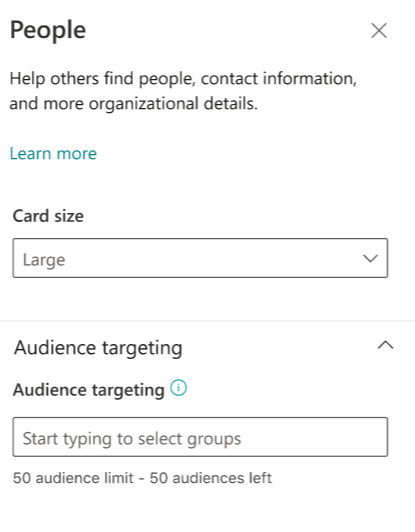Focus the Start typing to select groups field
This screenshot has height=532, width=415.
pyautogui.click(x=200, y=437)
